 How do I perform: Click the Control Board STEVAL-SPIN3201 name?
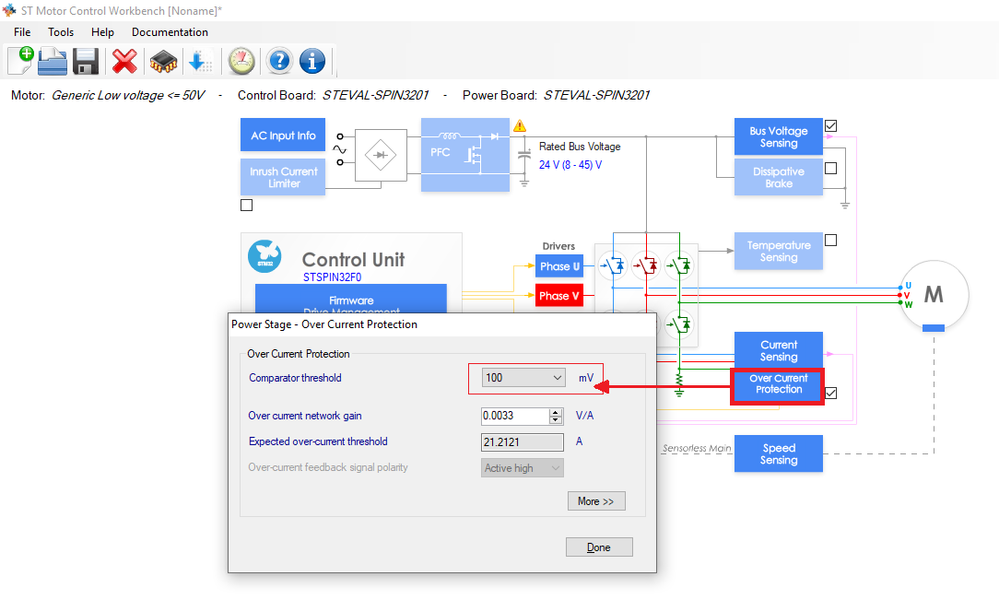pos(375,96)
